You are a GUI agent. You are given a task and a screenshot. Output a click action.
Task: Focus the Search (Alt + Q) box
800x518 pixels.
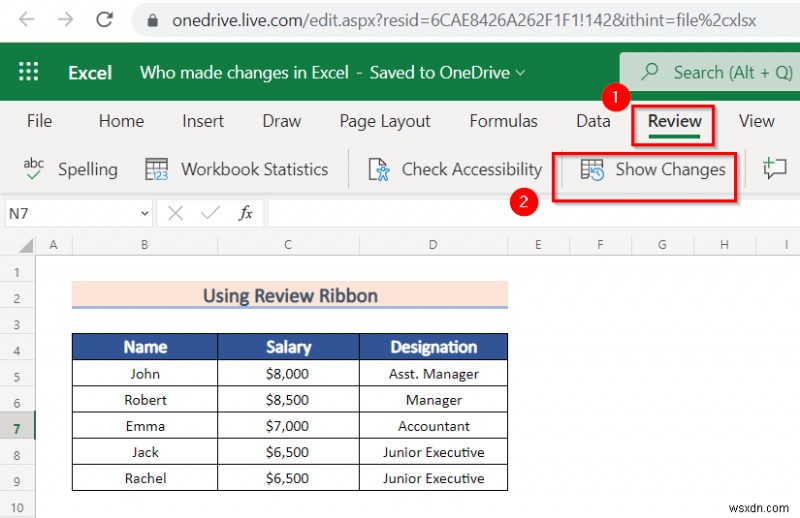tap(710, 72)
